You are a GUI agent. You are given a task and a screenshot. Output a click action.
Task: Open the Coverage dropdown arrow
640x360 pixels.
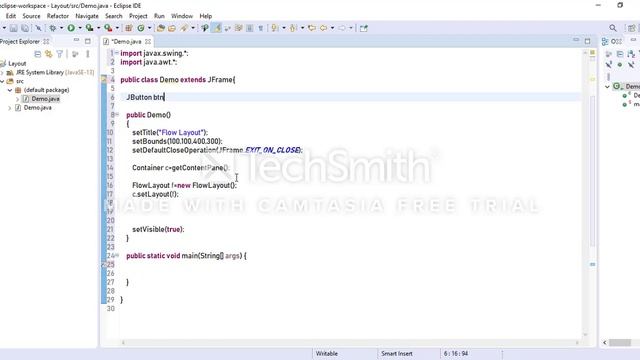click(x=98, y=28)
